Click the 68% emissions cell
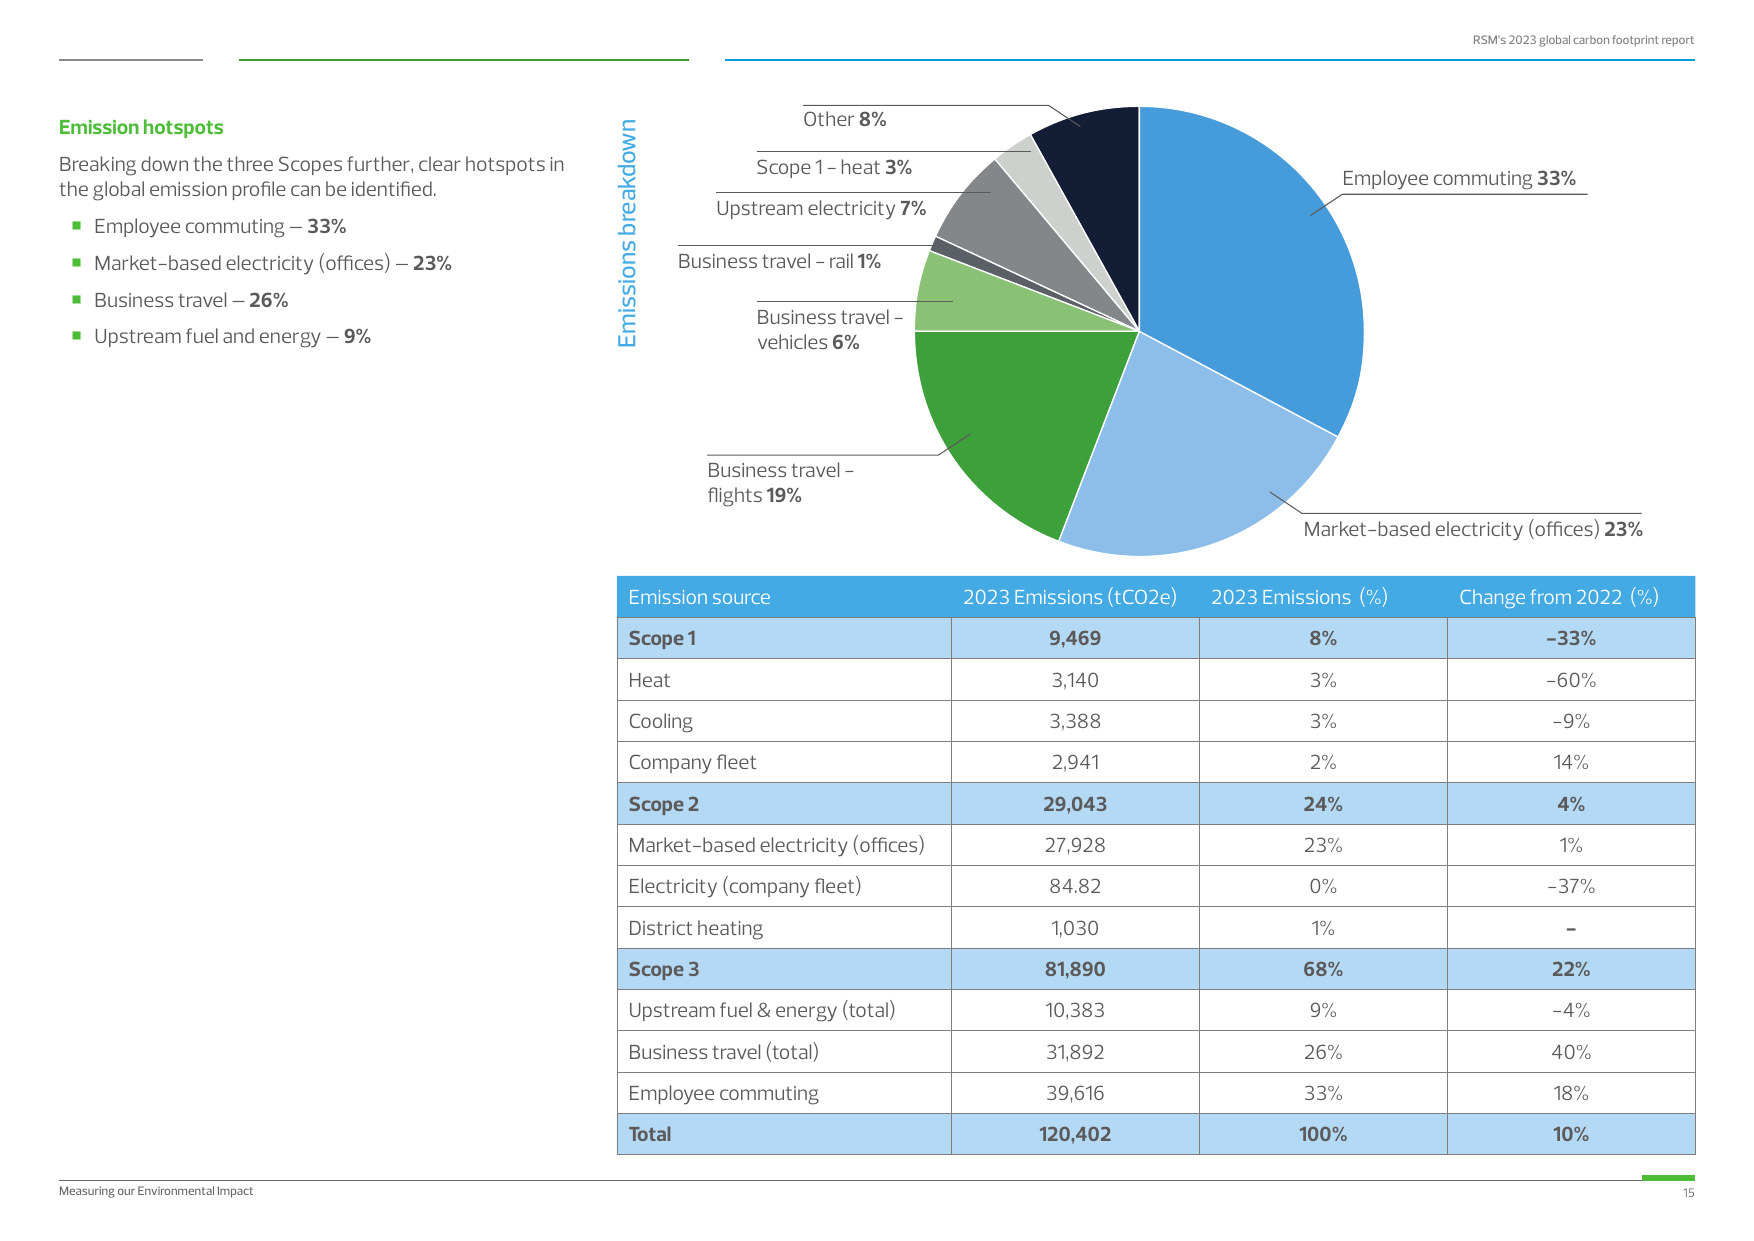This screenshot has height=1241, width=1754. tap(1323, 969)
